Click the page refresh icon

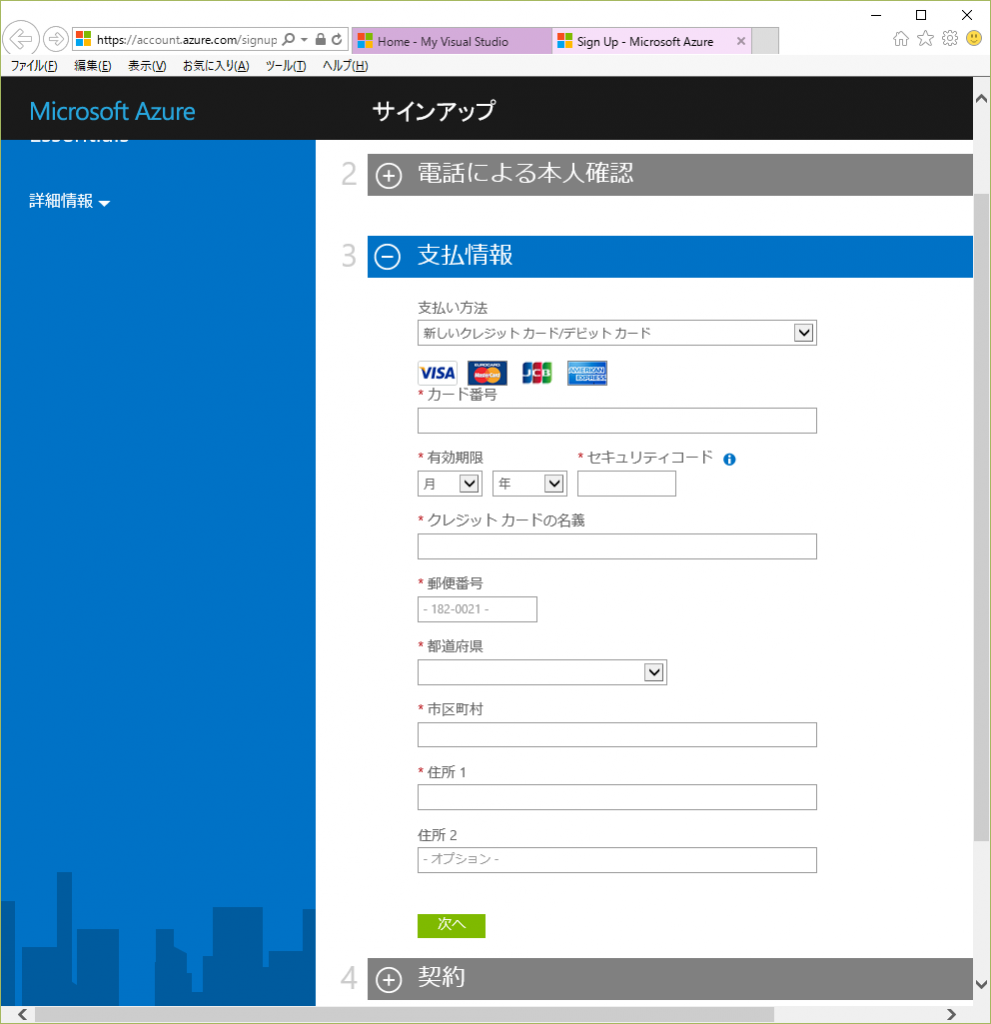pos(337,39)
